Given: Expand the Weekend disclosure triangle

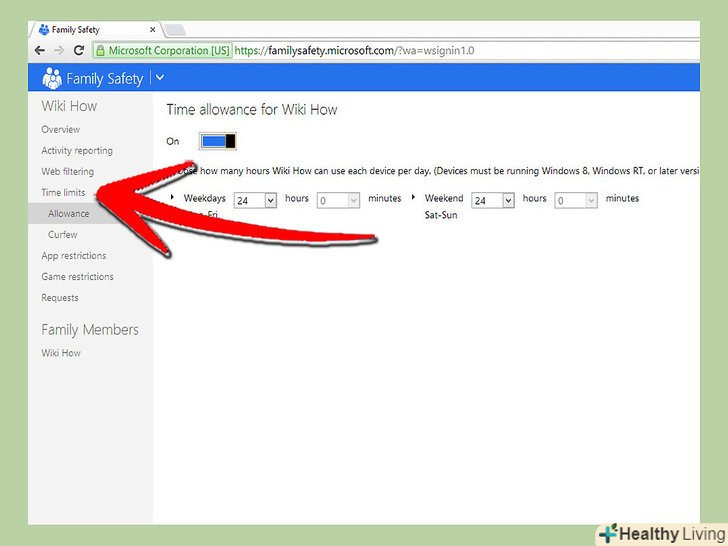Looking at the screenshot, I should pyautogui.click(x=413, y=197).
